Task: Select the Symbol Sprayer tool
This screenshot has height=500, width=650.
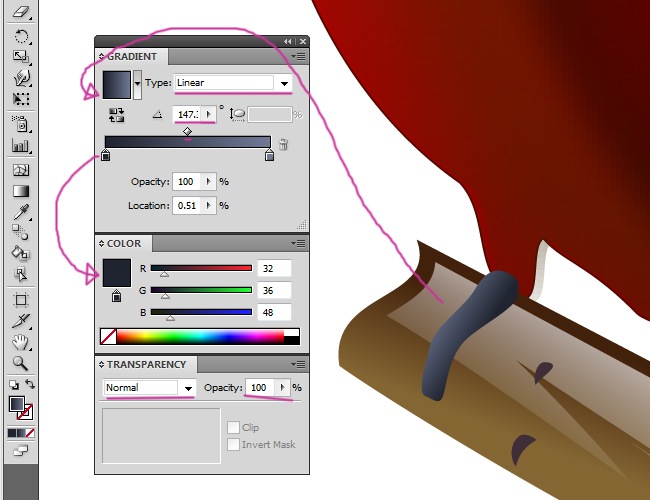Action: [21, 124]
